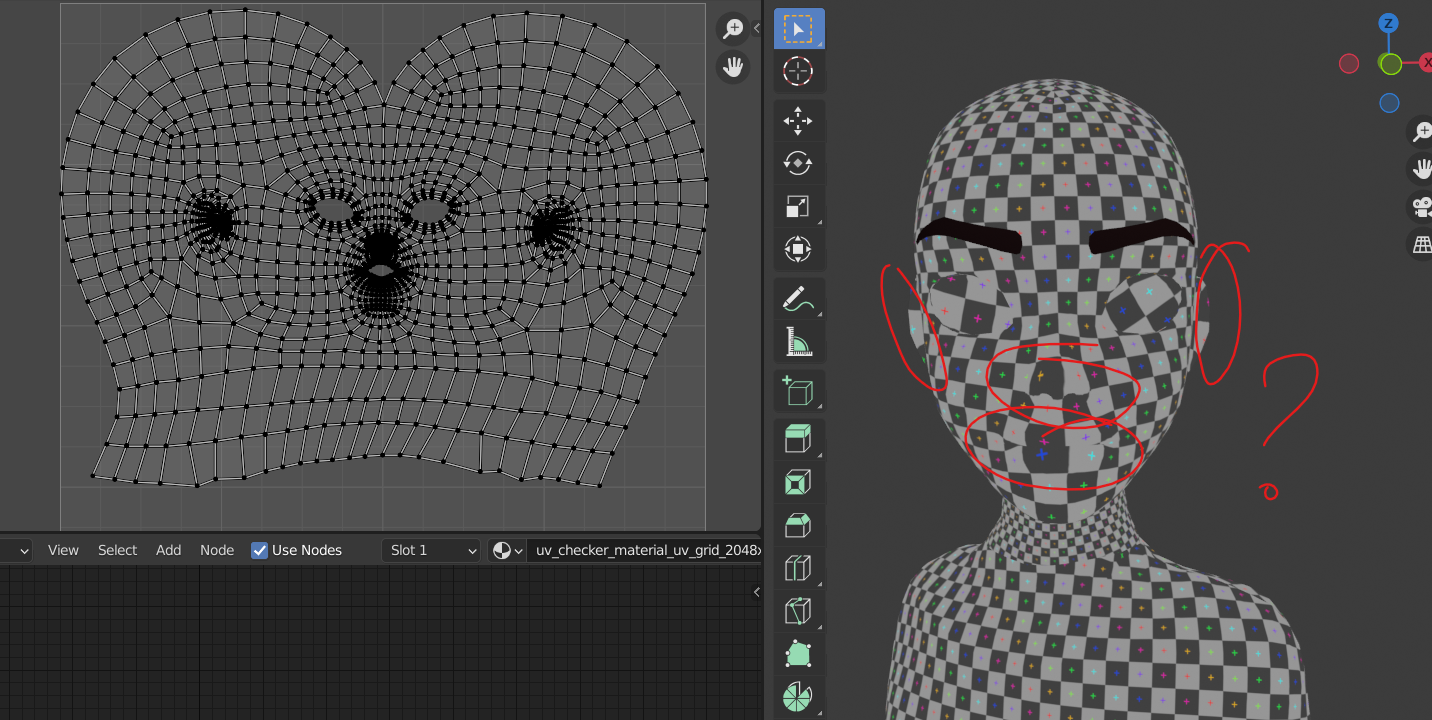Choose the Rotate tool
The height and width of the screenshot is (720, 1432).
click(798, 163)
